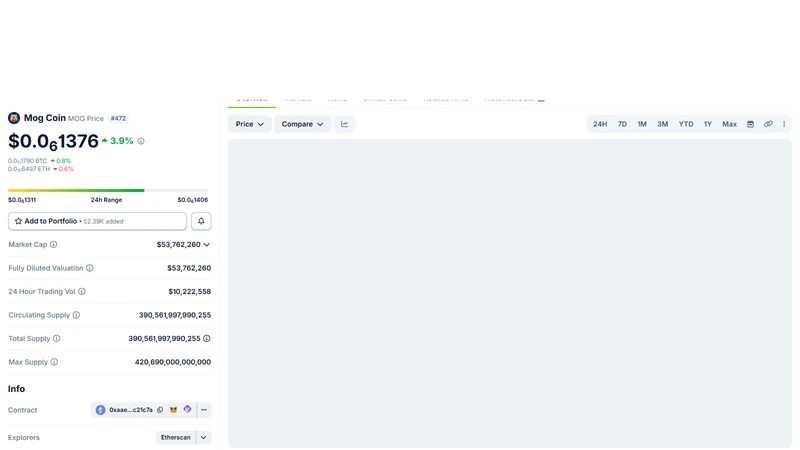The height and width of the screenshot is (450, 800).
Task: Click the 52.39K added text
Action: coord(104,222)
